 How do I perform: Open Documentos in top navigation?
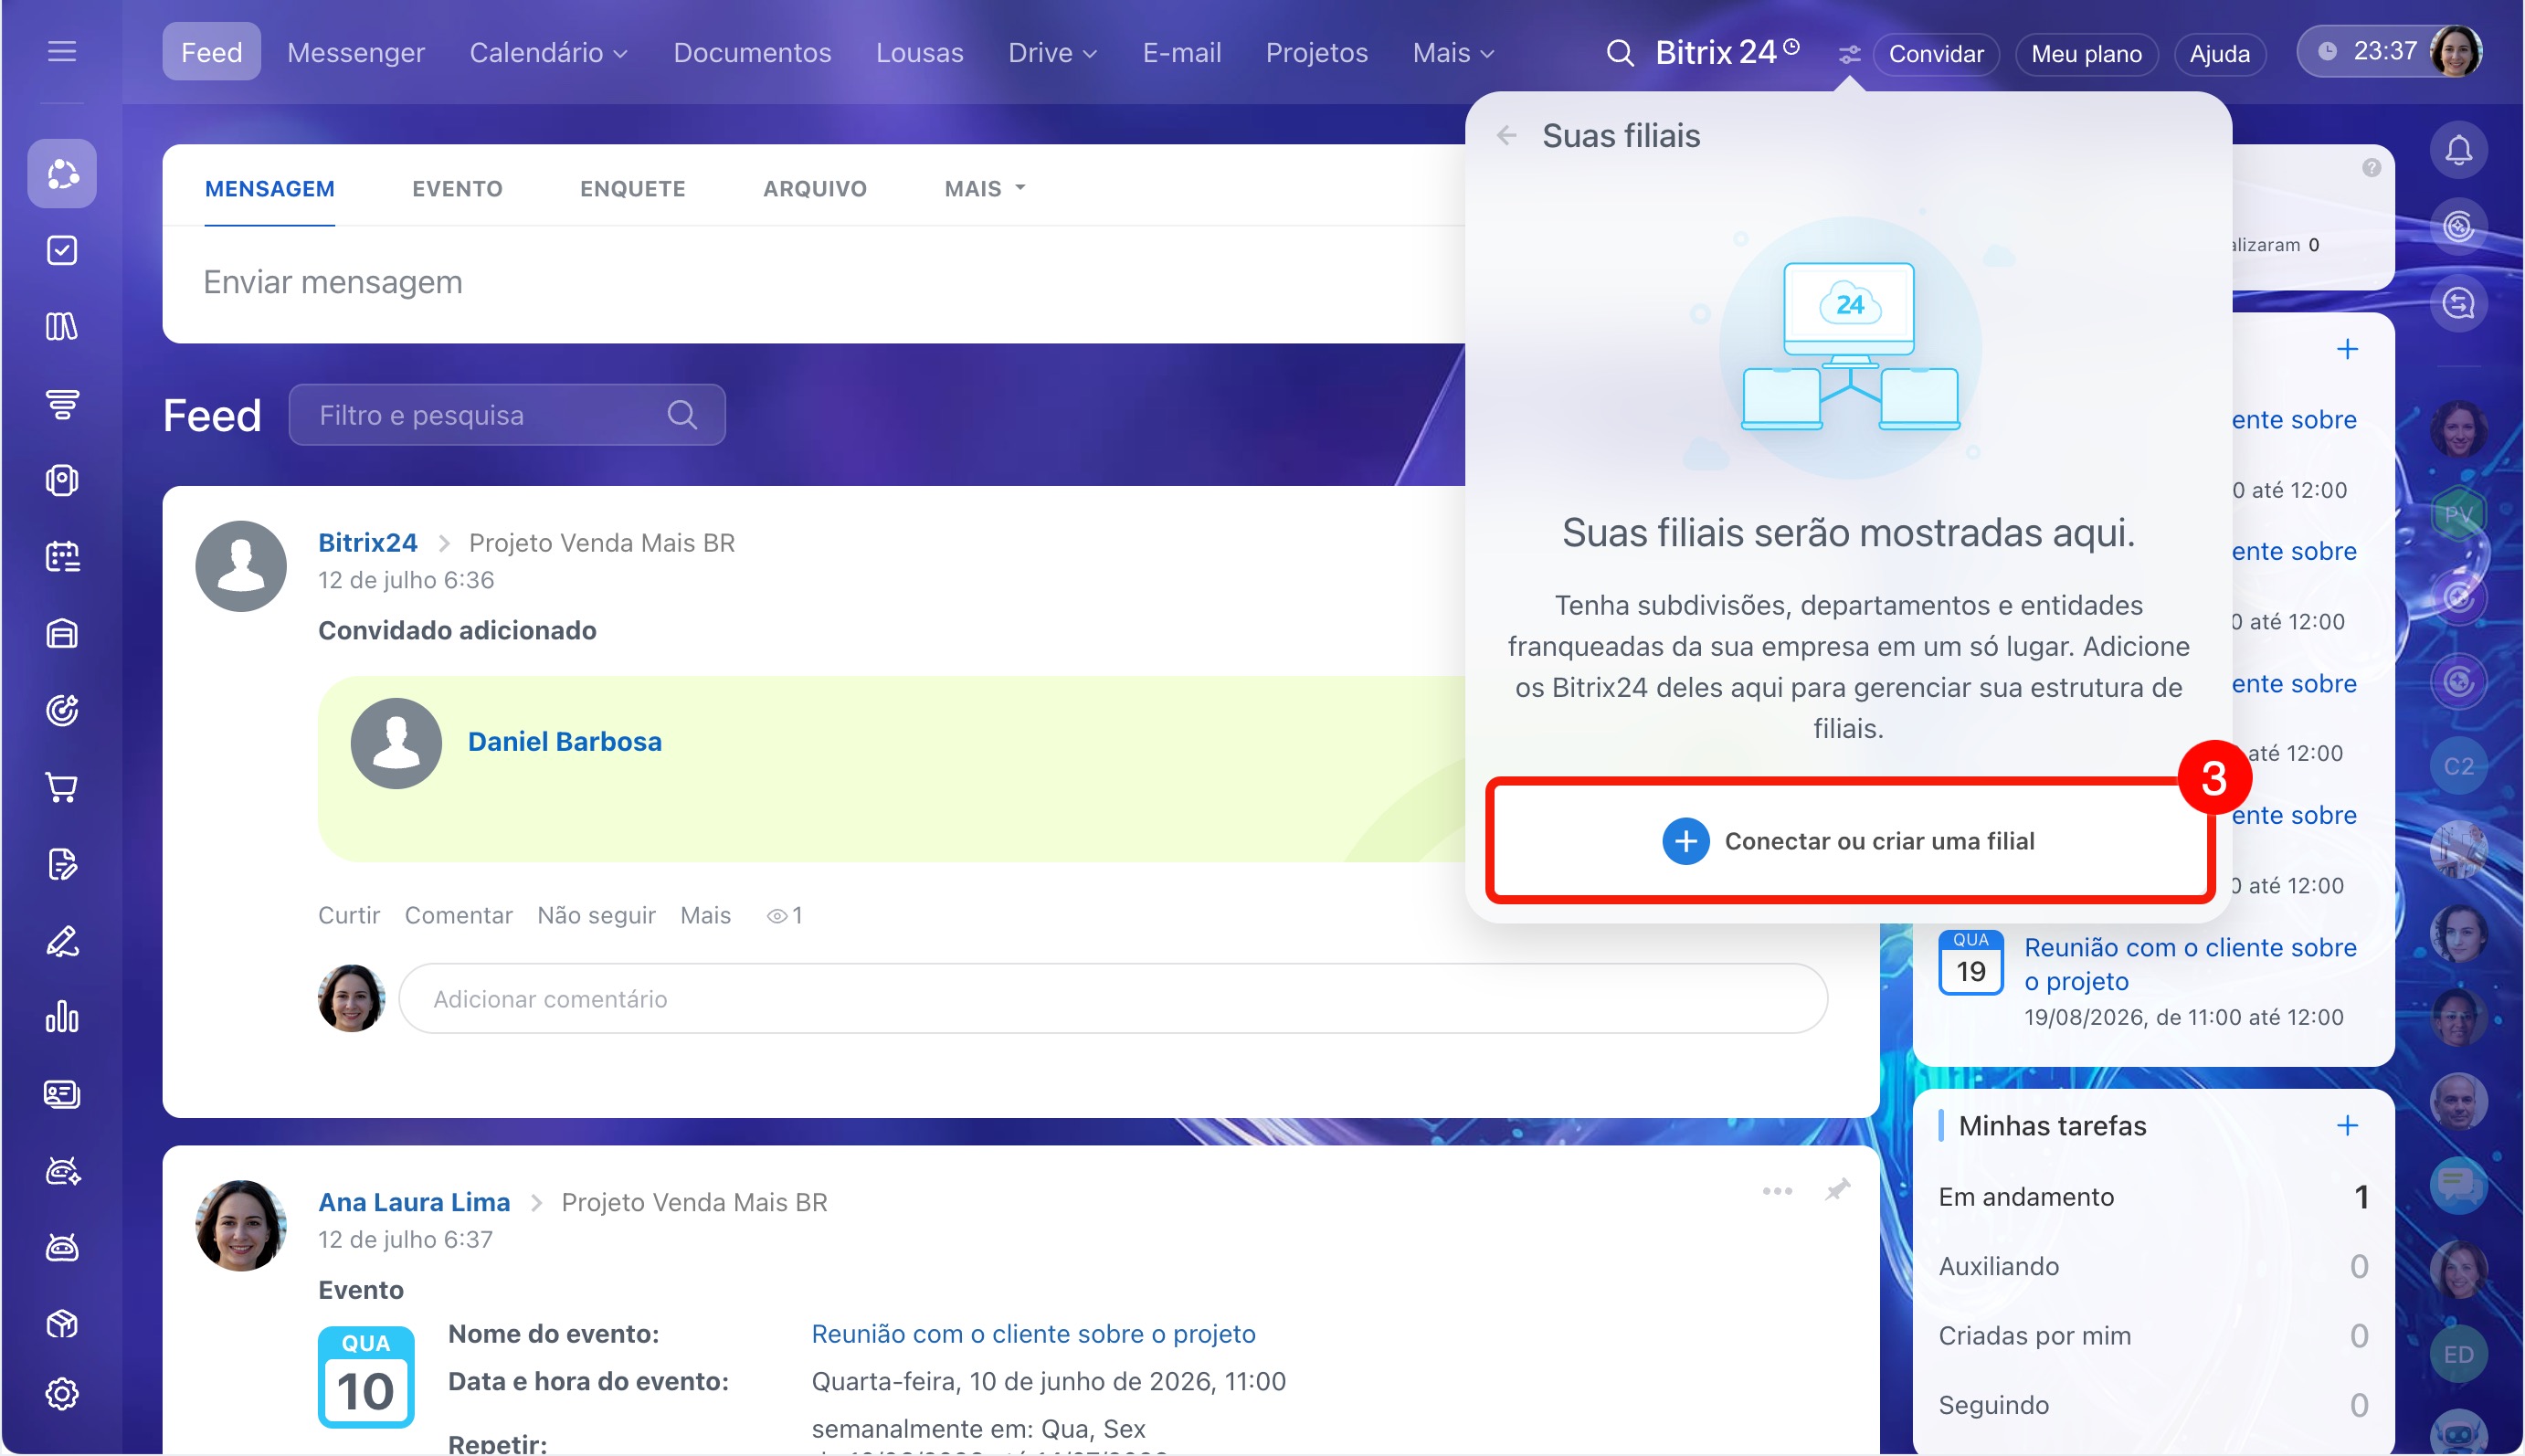point(752,53)
